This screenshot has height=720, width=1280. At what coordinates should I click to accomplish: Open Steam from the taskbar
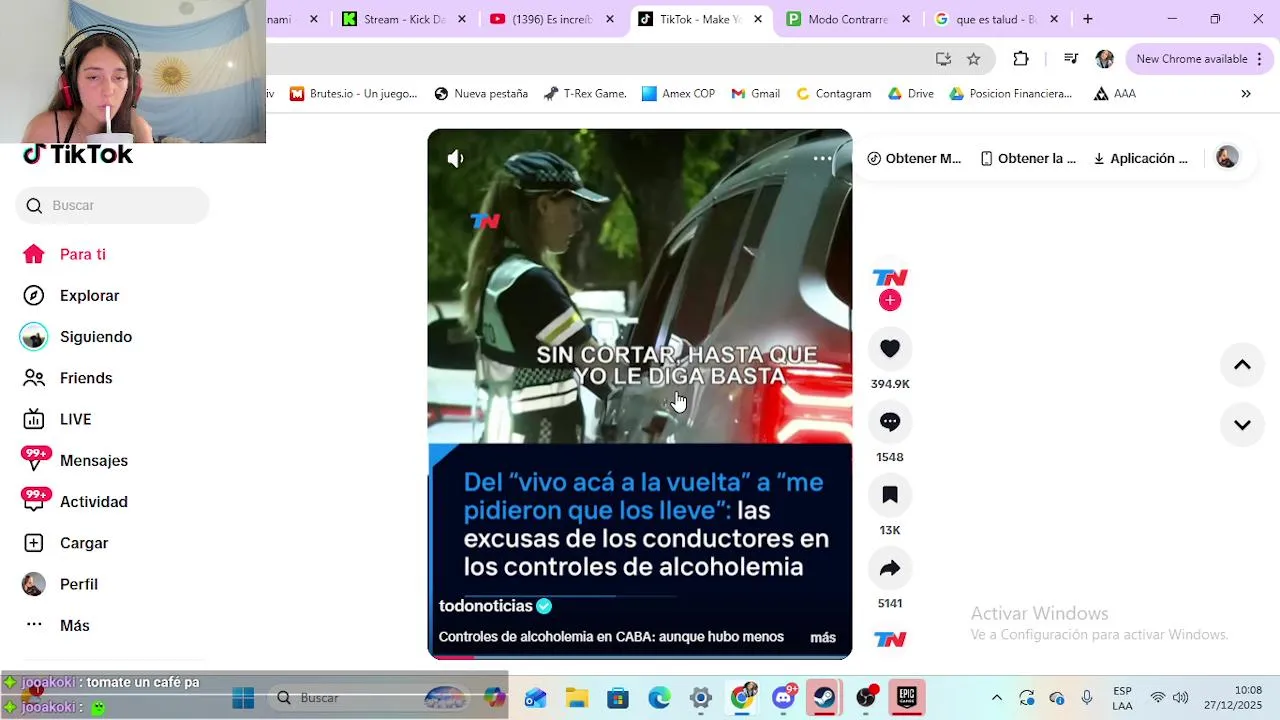tap(825, 698)
